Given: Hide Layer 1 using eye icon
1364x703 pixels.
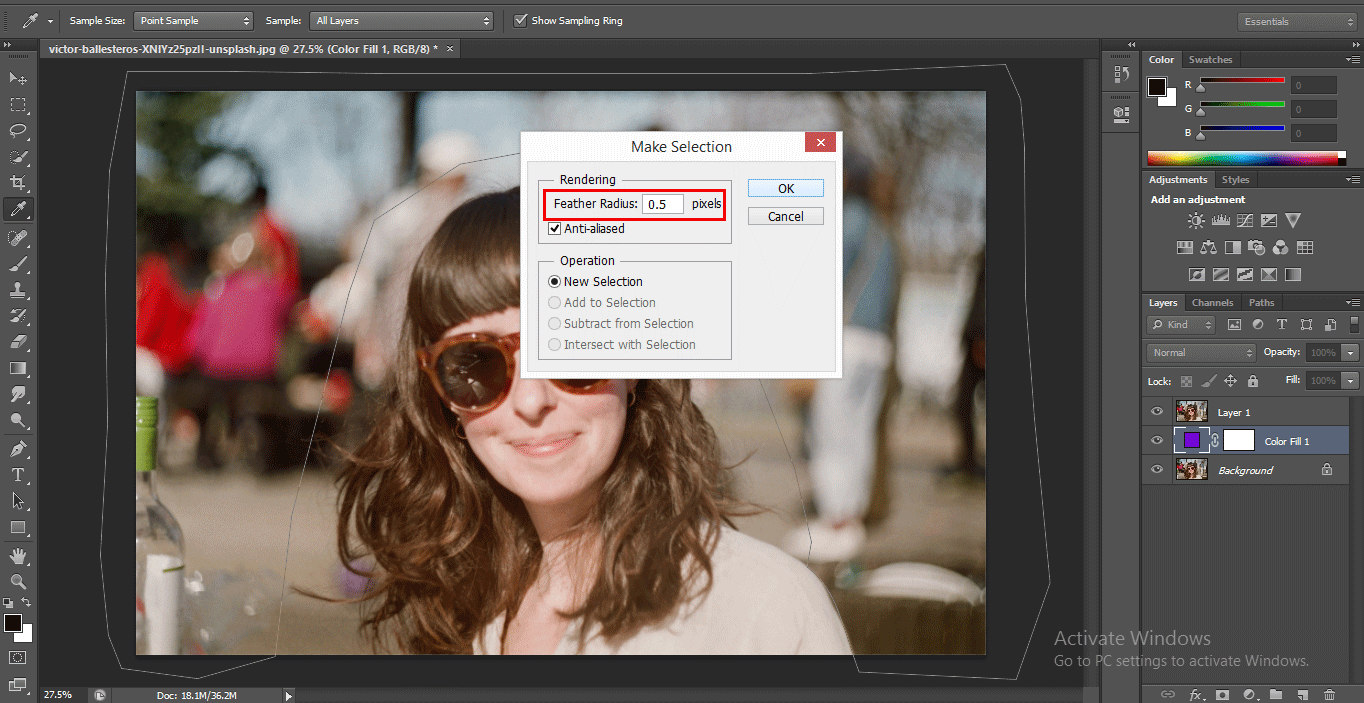Looking at the screenshot, I should point(1157,412).
